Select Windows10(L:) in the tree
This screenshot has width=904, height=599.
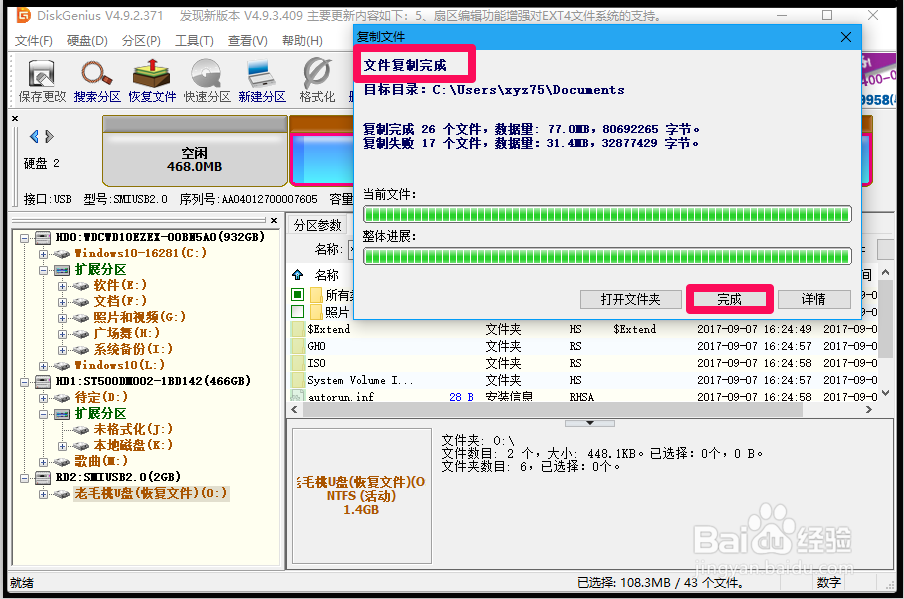point(119,365)
